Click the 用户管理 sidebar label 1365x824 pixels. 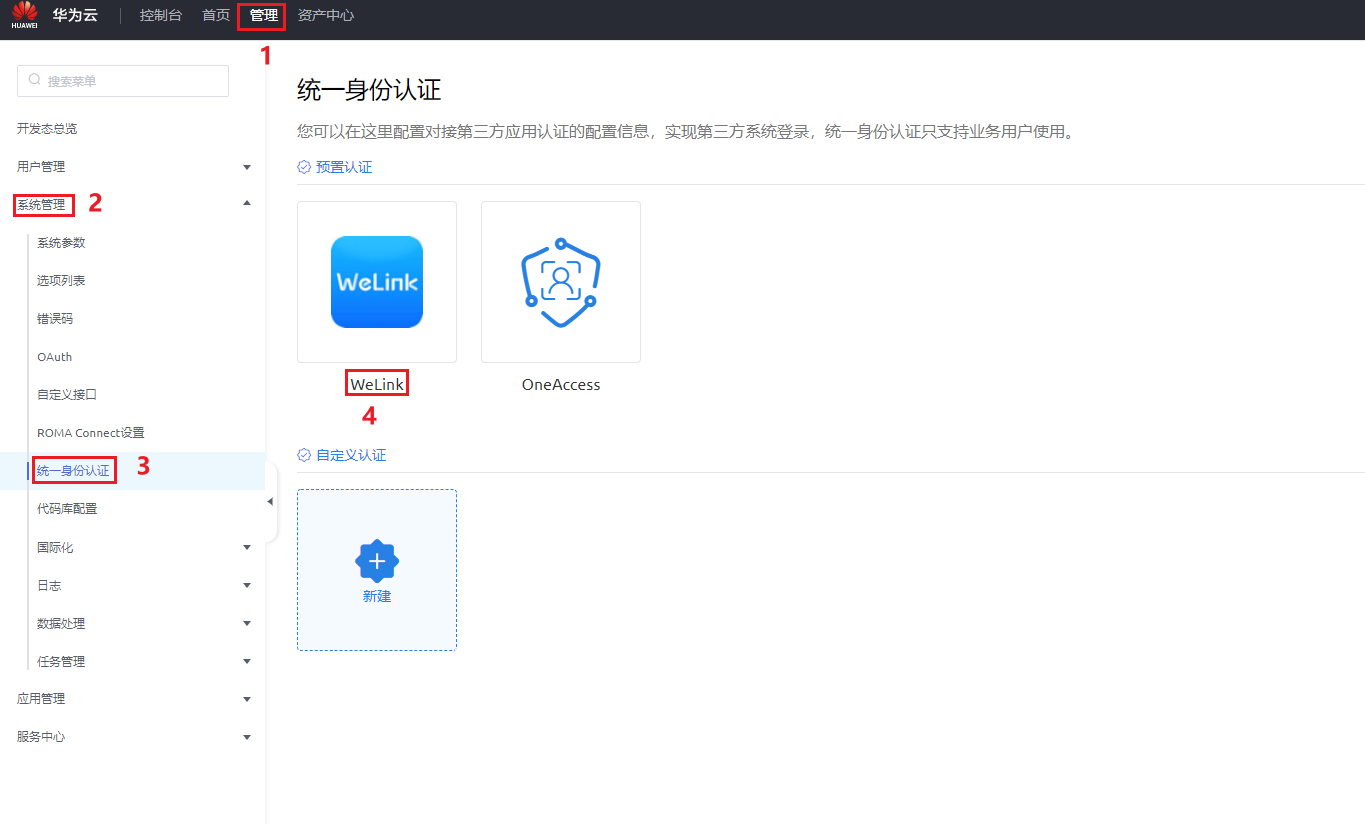[41, 167]
